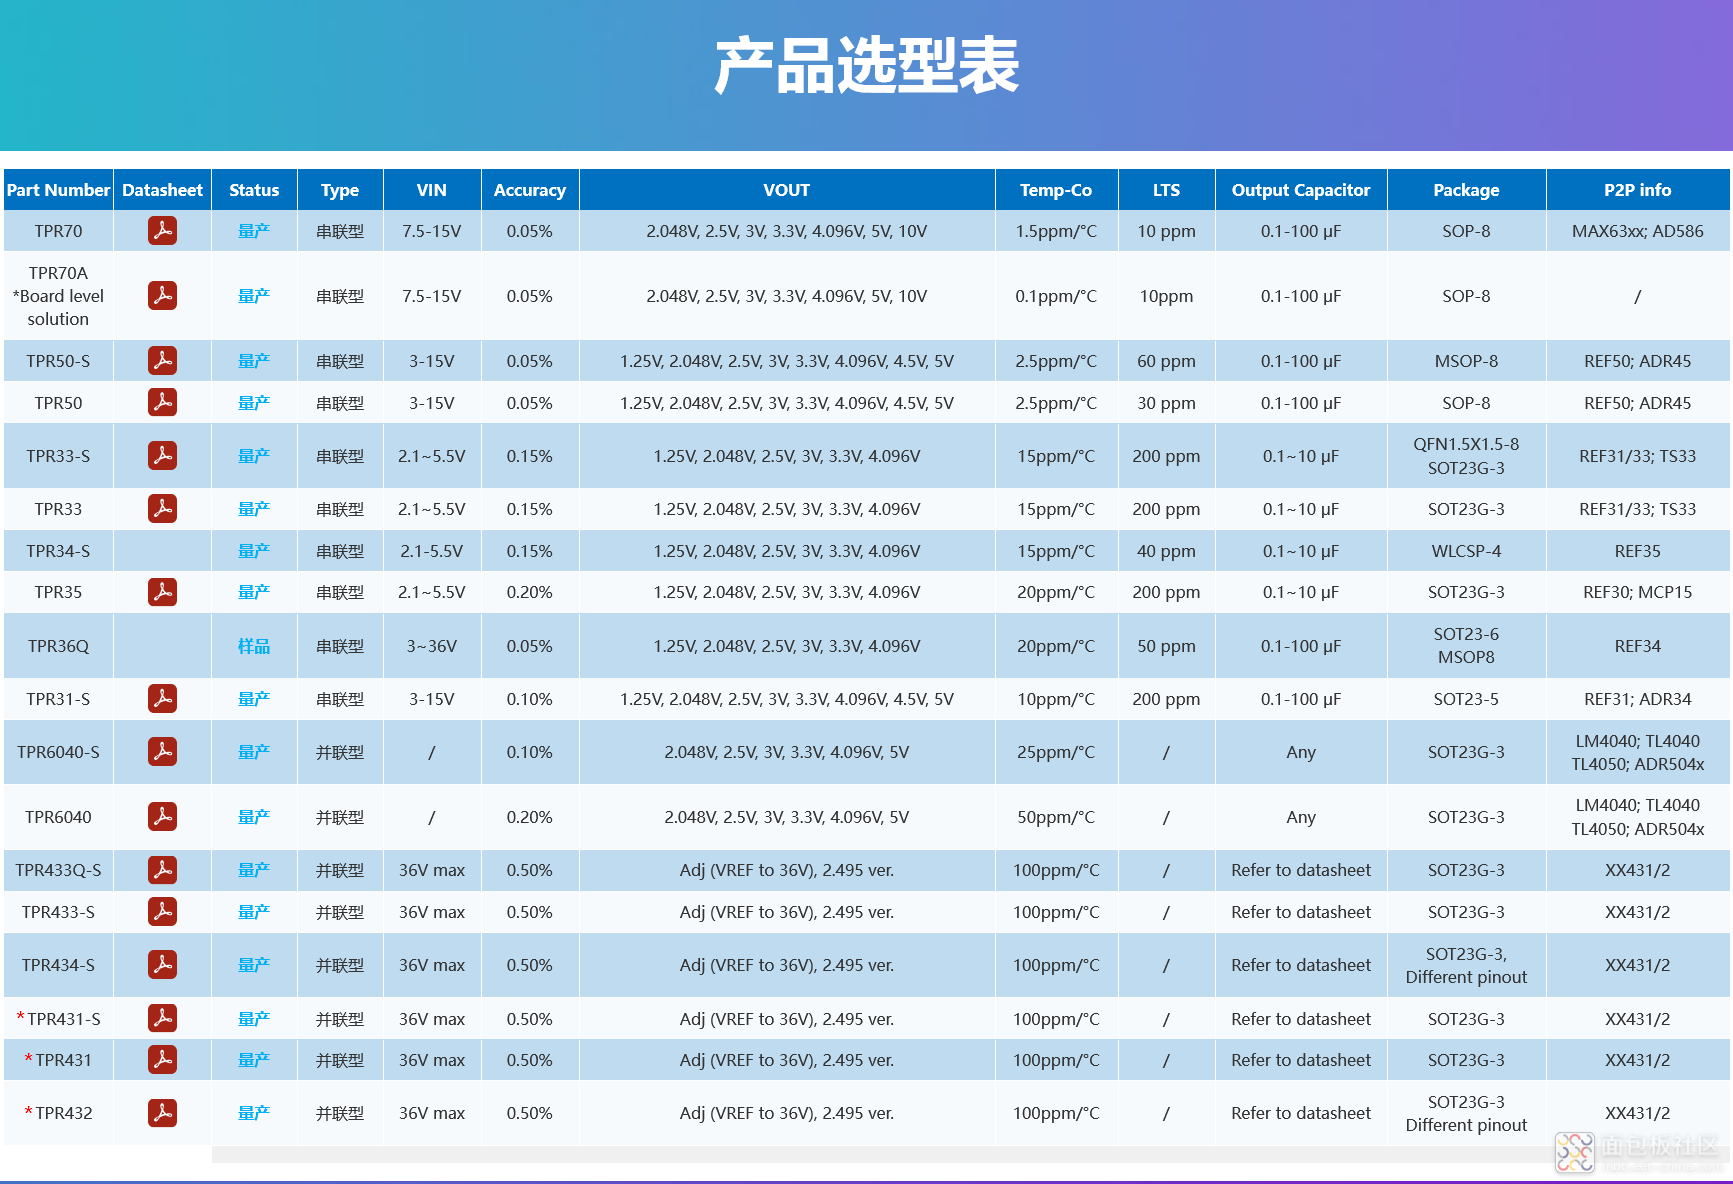Open the TPR70A datasheet PDF icon

coord(163,296)
